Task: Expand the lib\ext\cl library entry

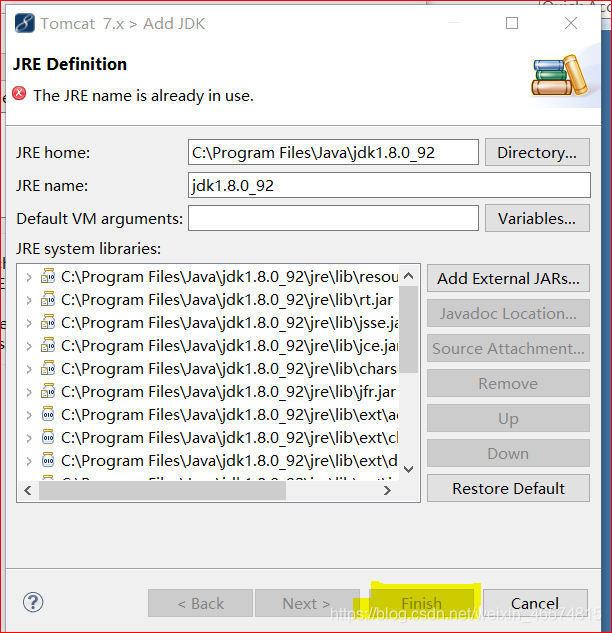Action: (29, 438)
